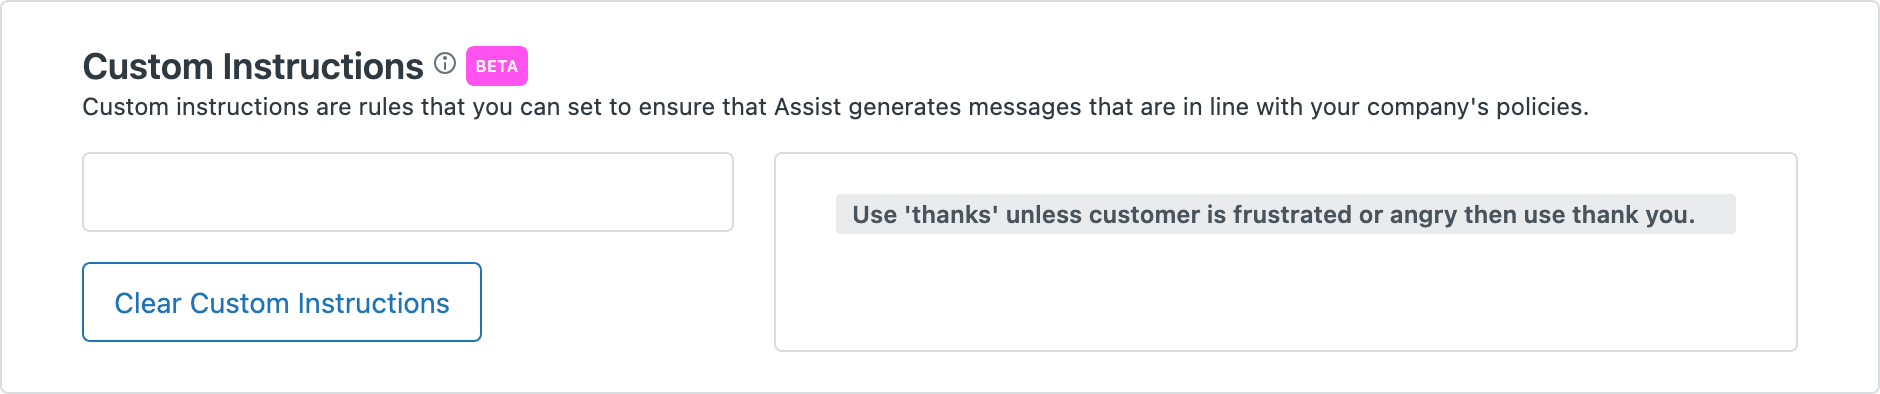1880x394 pixels.
Task: Click the word 'Custom' in the section title
Action: 148,66
